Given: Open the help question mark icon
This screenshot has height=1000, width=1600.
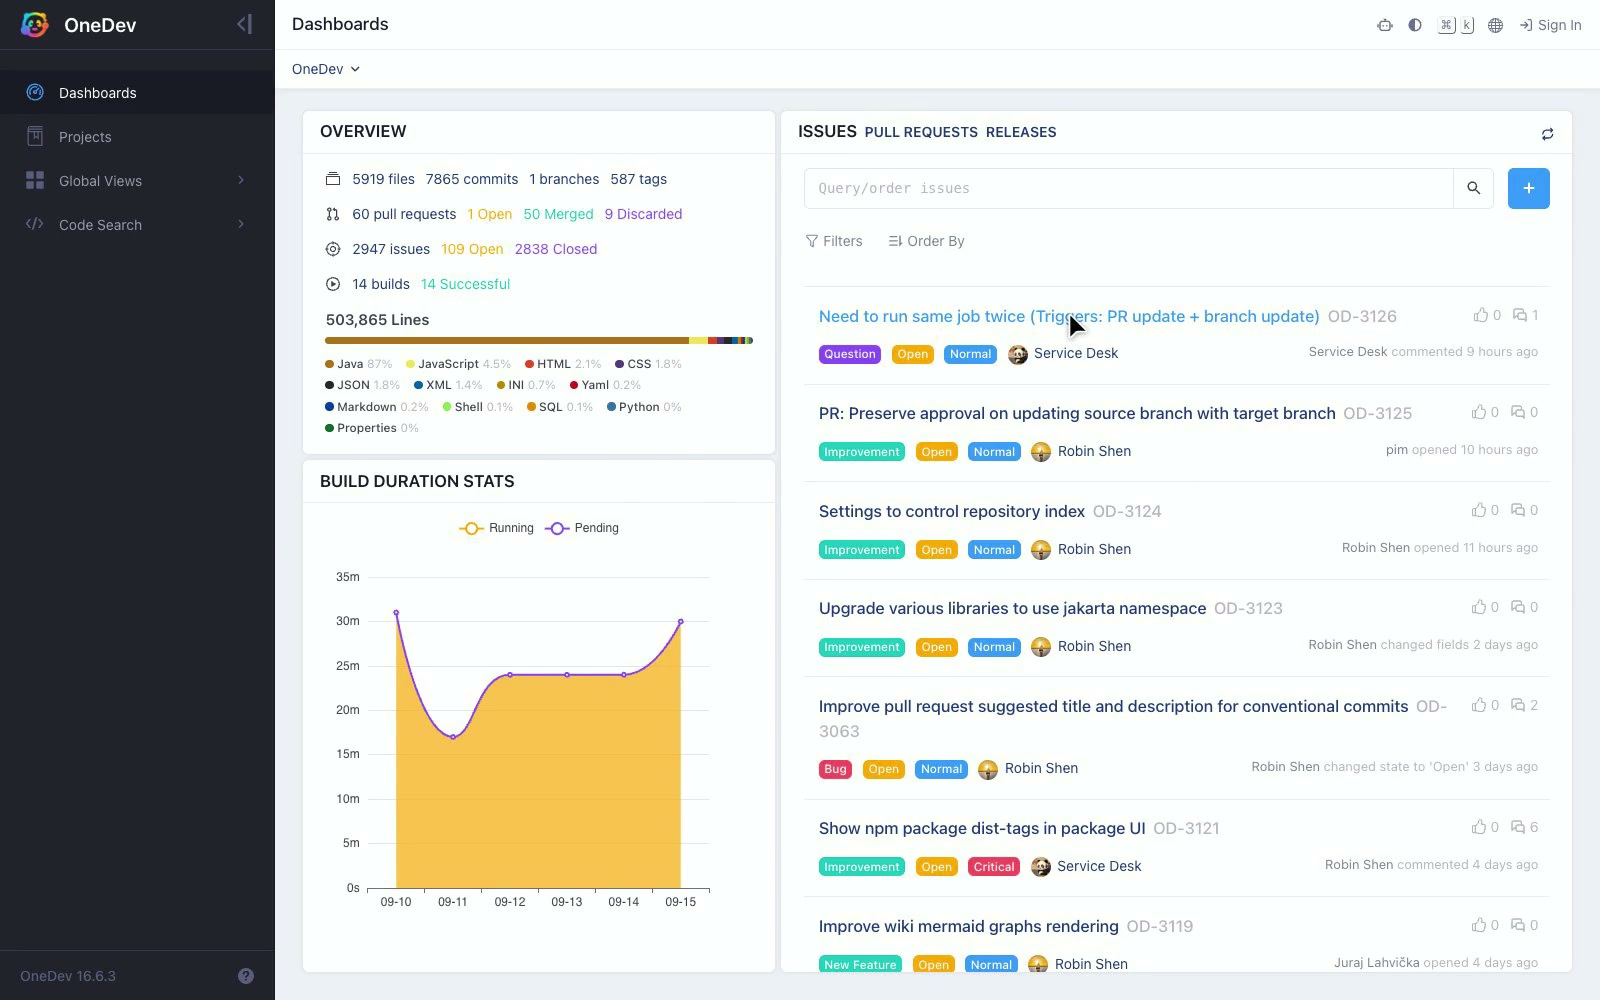Looking at the screenshot, I should [246, 976].
